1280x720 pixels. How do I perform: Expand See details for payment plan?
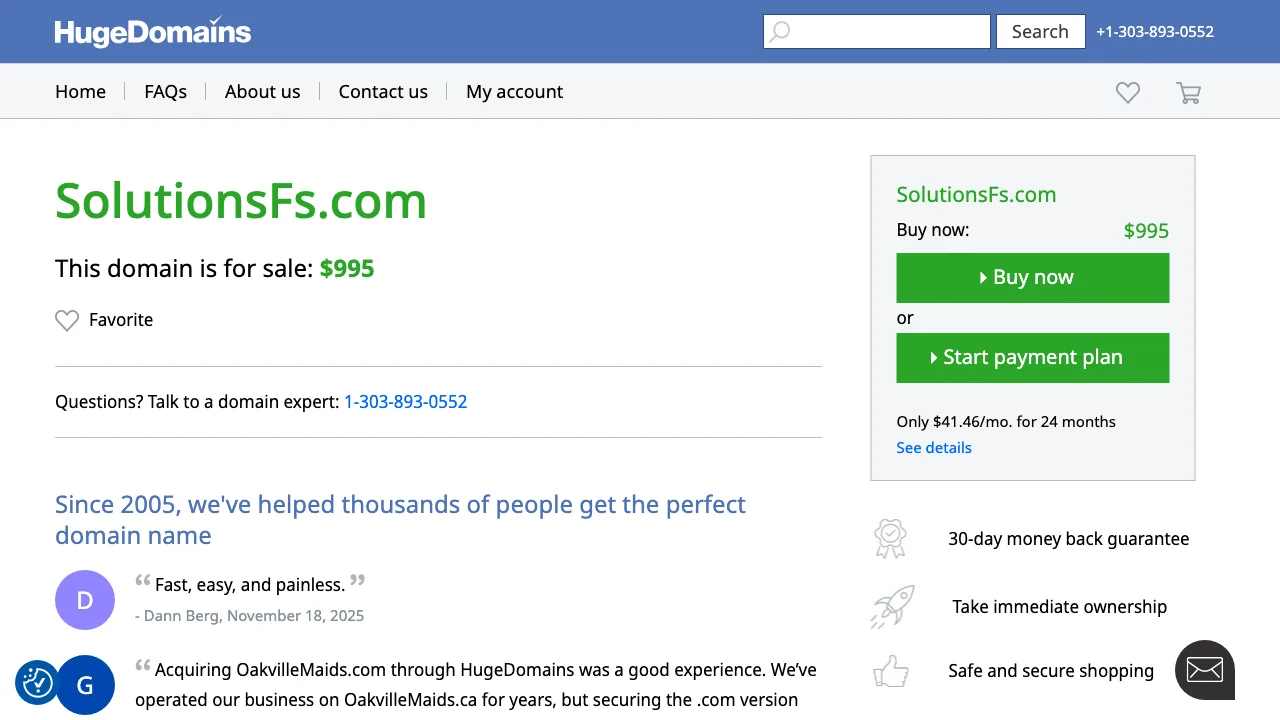point(933,448)
